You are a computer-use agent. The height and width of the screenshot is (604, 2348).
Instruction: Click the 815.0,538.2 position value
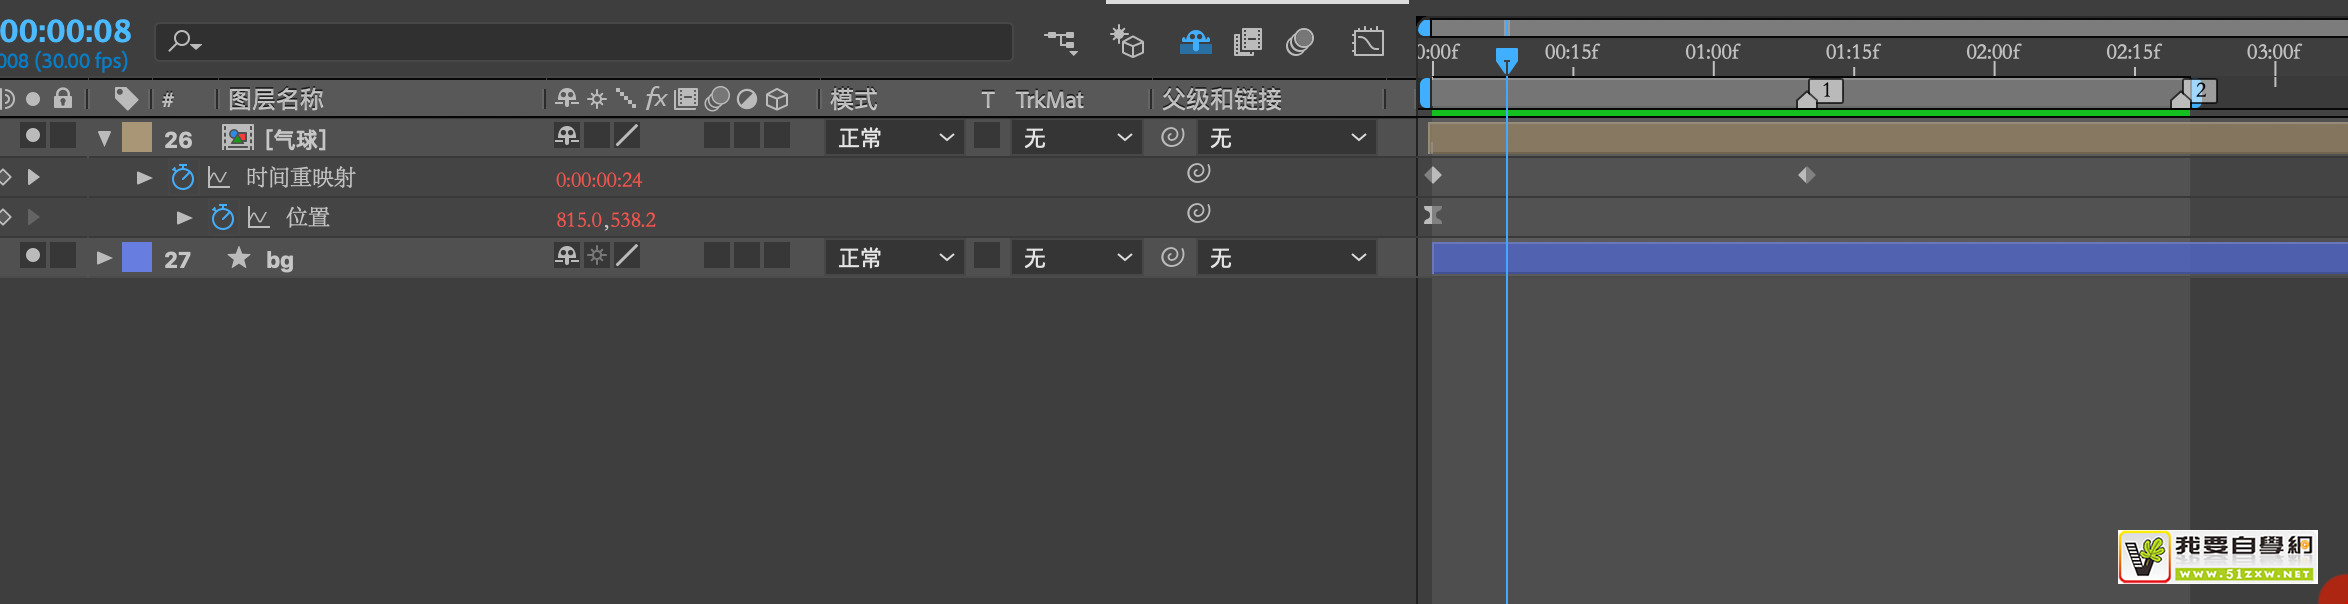point(606,219)
